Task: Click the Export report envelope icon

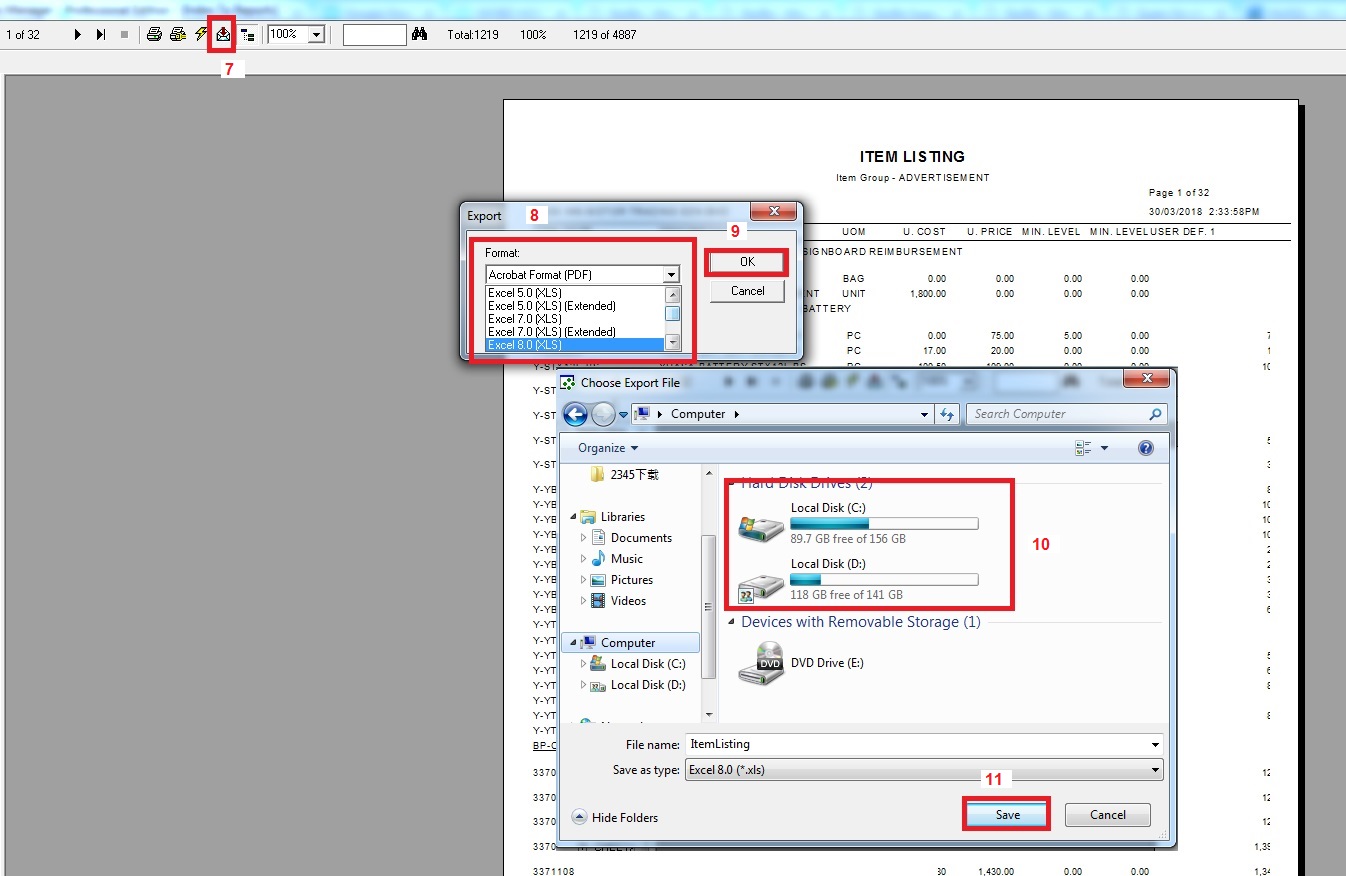Action: 223,34
